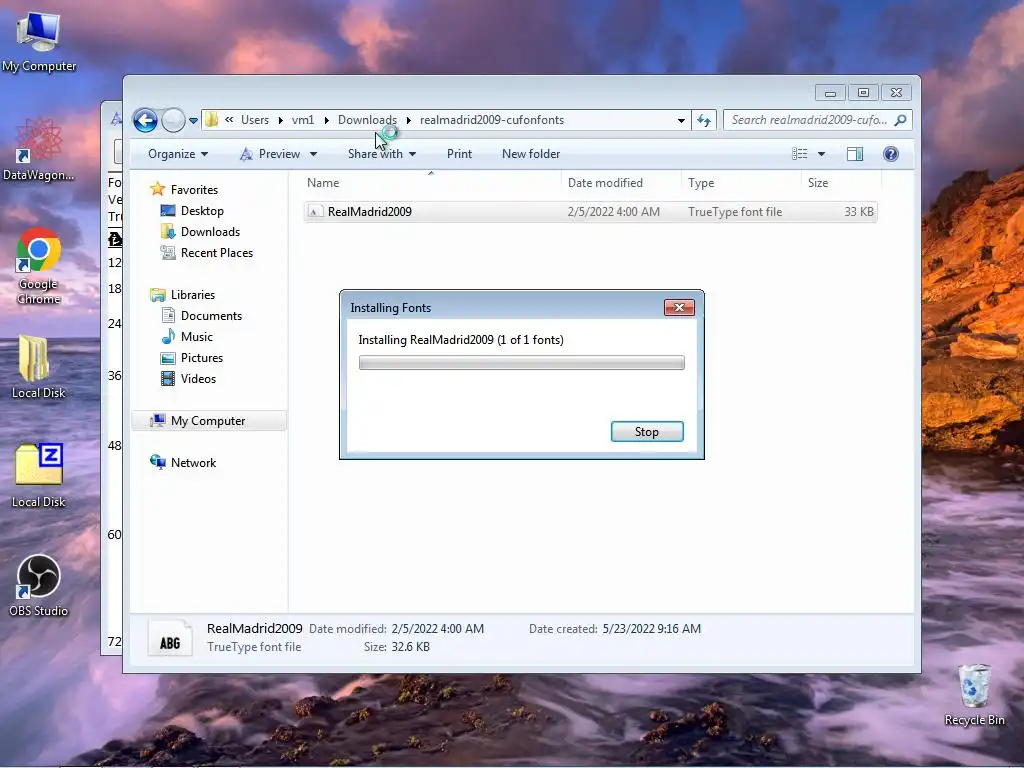Toggle the preview pane button

(855, 154)
